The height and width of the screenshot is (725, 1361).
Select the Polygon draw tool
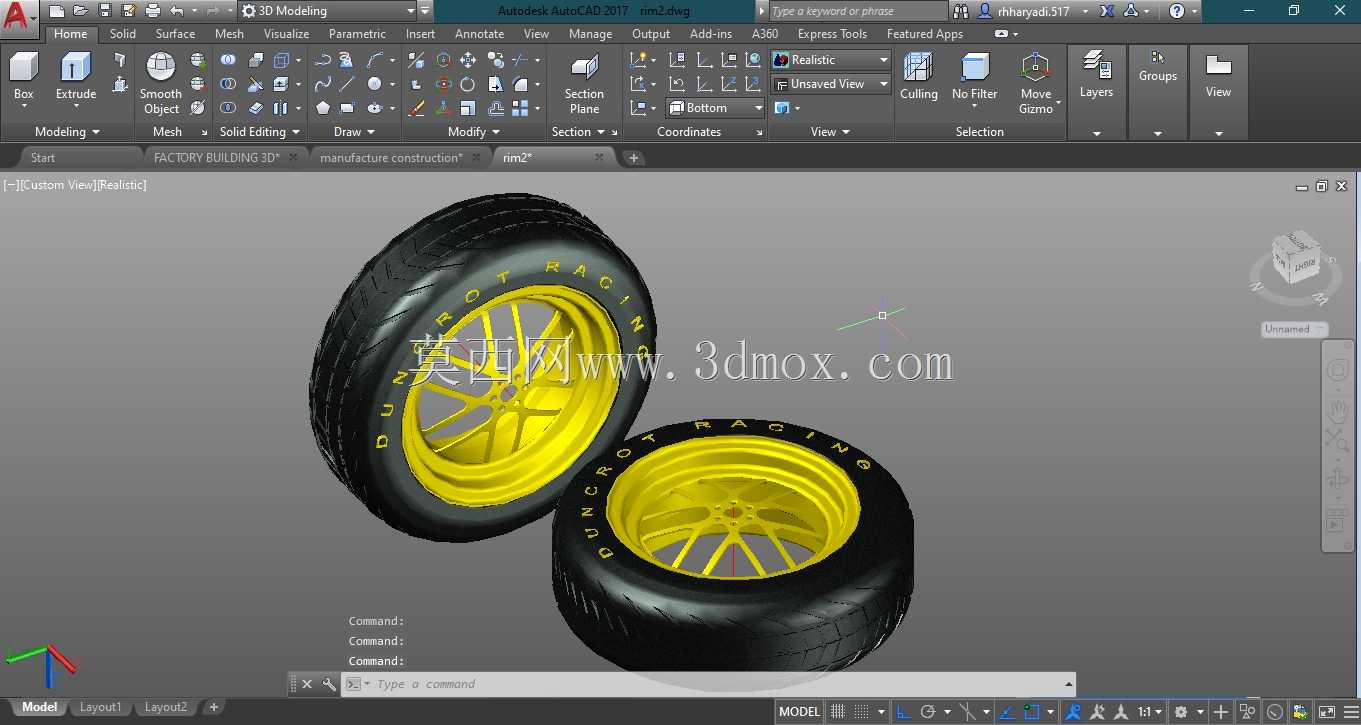click(x=322, y=108)
